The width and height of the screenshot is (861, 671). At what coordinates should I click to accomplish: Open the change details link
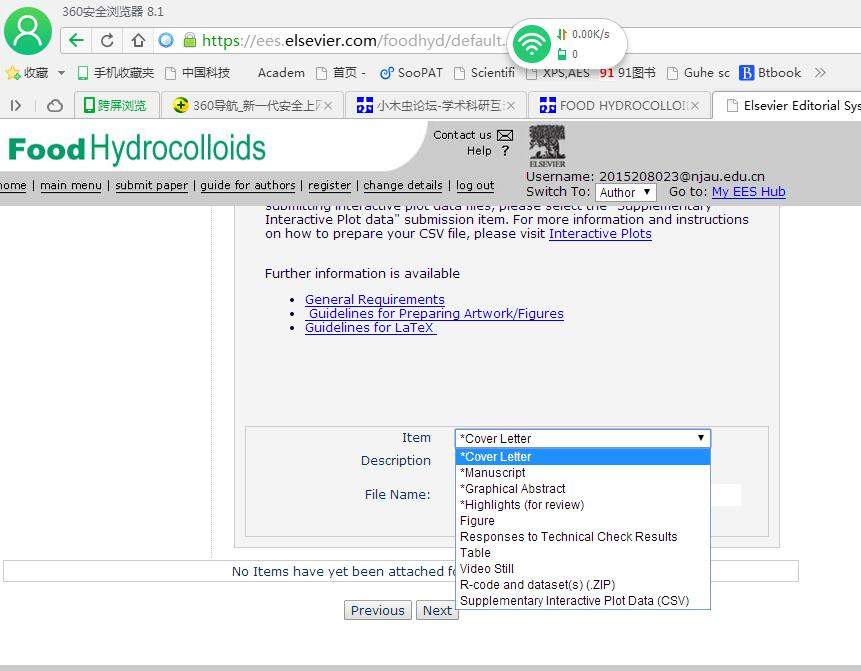pyautogui.click(x=402, y=186)
